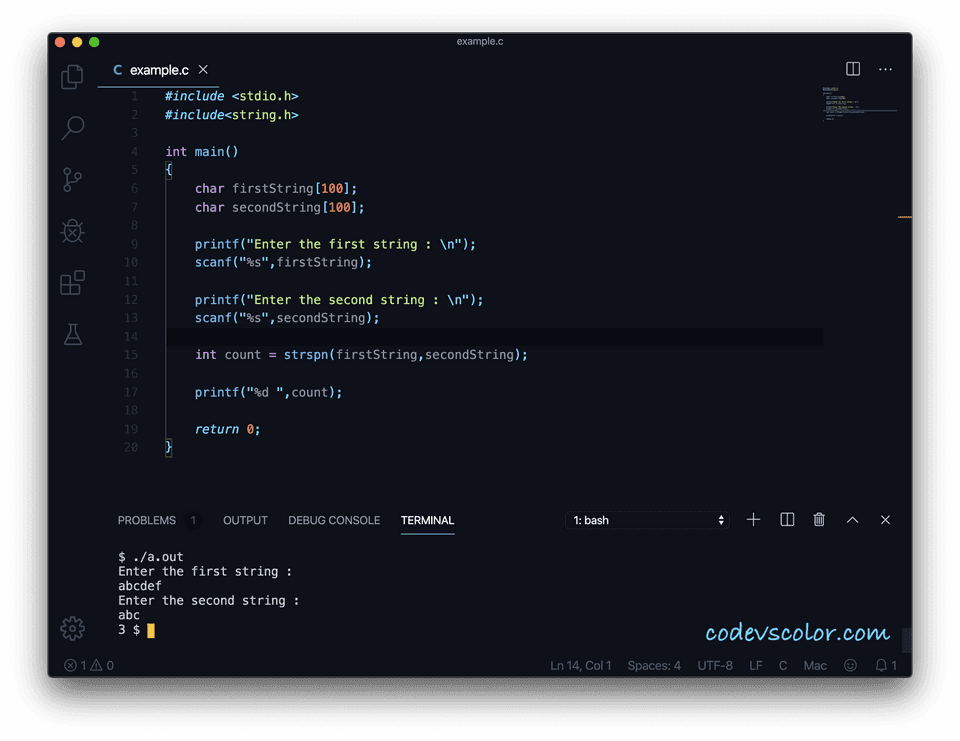This screenshot has width=960, height=741.
Task: Select the Testing flask icon
Action: pos(71,334)
